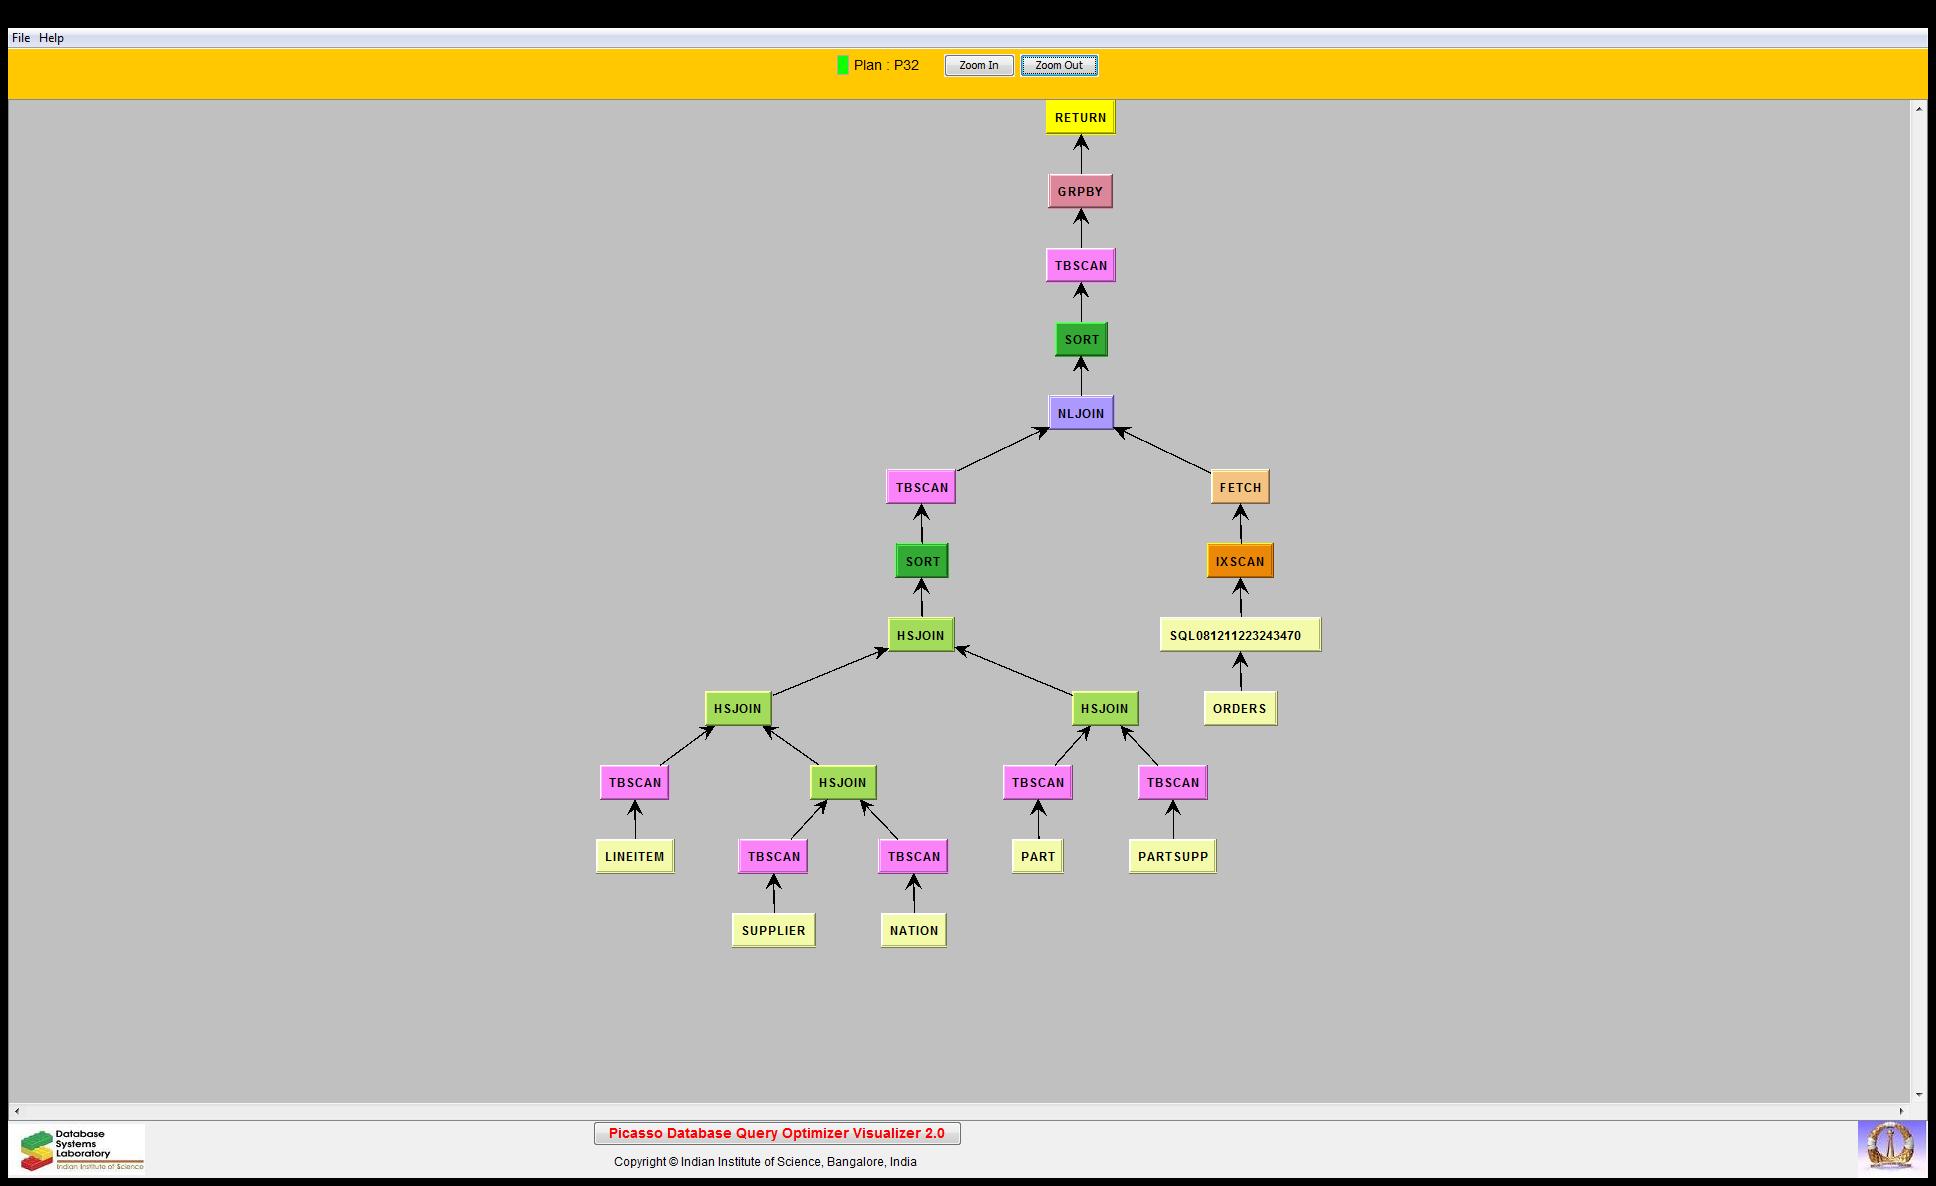1936x1186 pixels.
Task: Click the RETURN node at tree top
Action: [x=1080, y=117]
